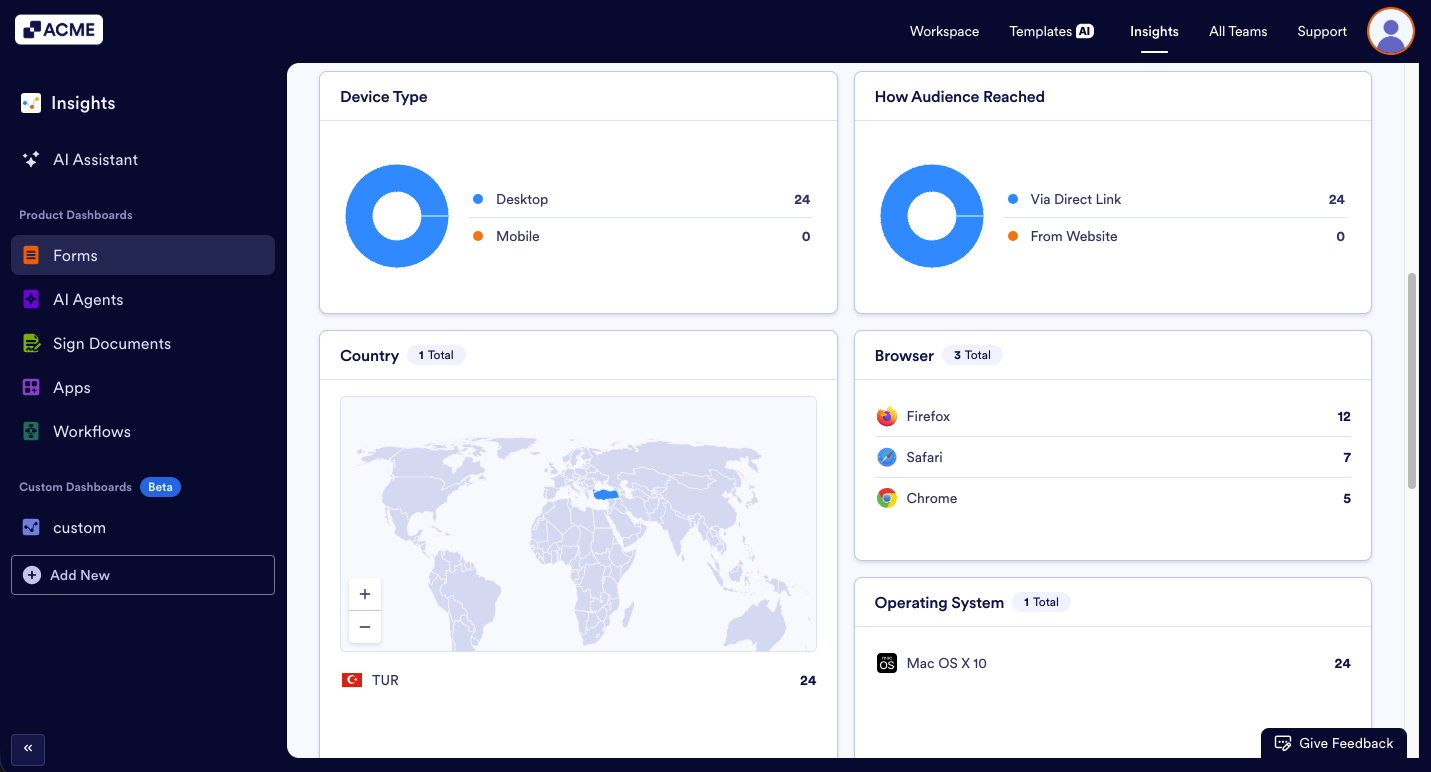Click the Turkish flag next to TUR
The width and height of the screenshot is (1431, 772).
(352, 680)
